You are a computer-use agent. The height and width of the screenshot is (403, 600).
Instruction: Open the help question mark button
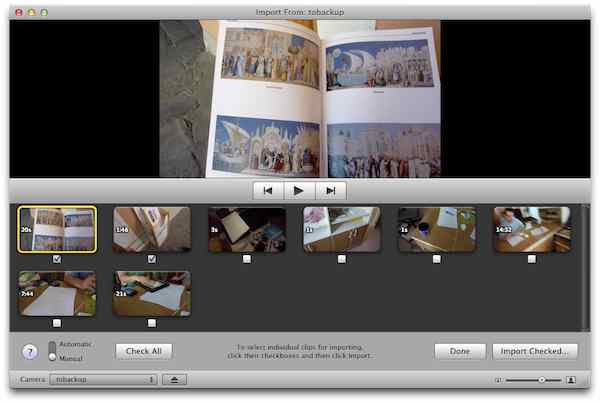30,352
